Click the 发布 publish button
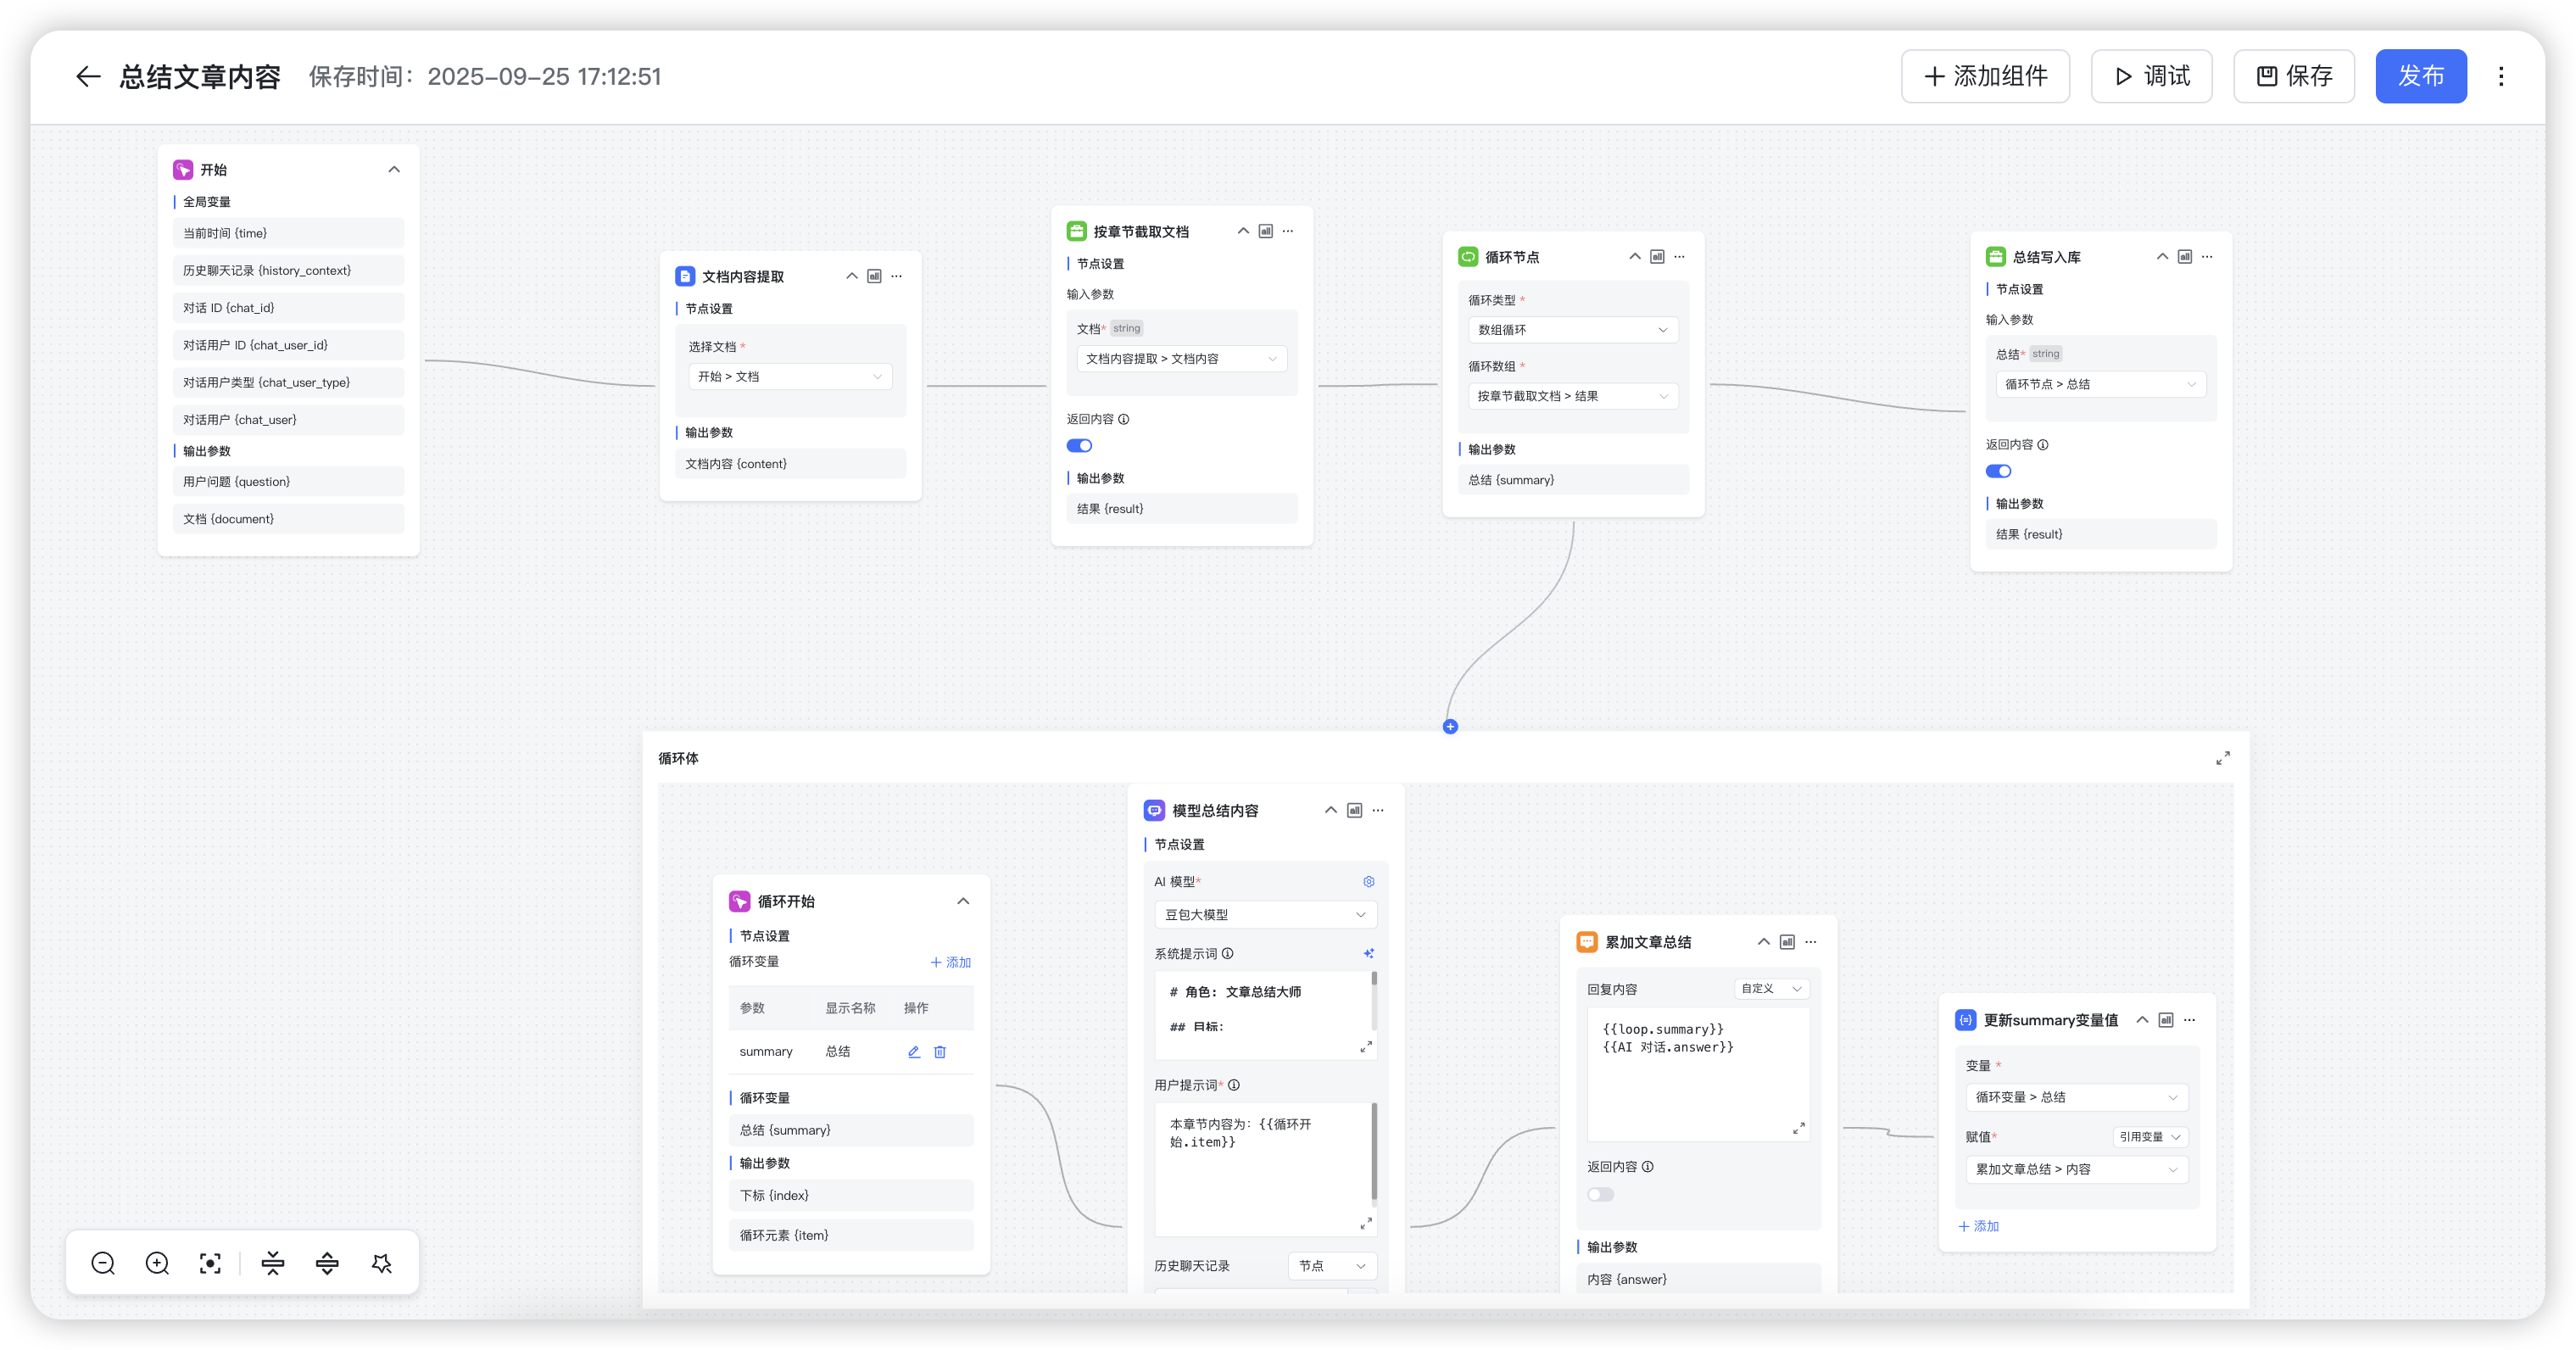The height and width of the screenshot is (1350, 2576). [x=2420, y=77]
